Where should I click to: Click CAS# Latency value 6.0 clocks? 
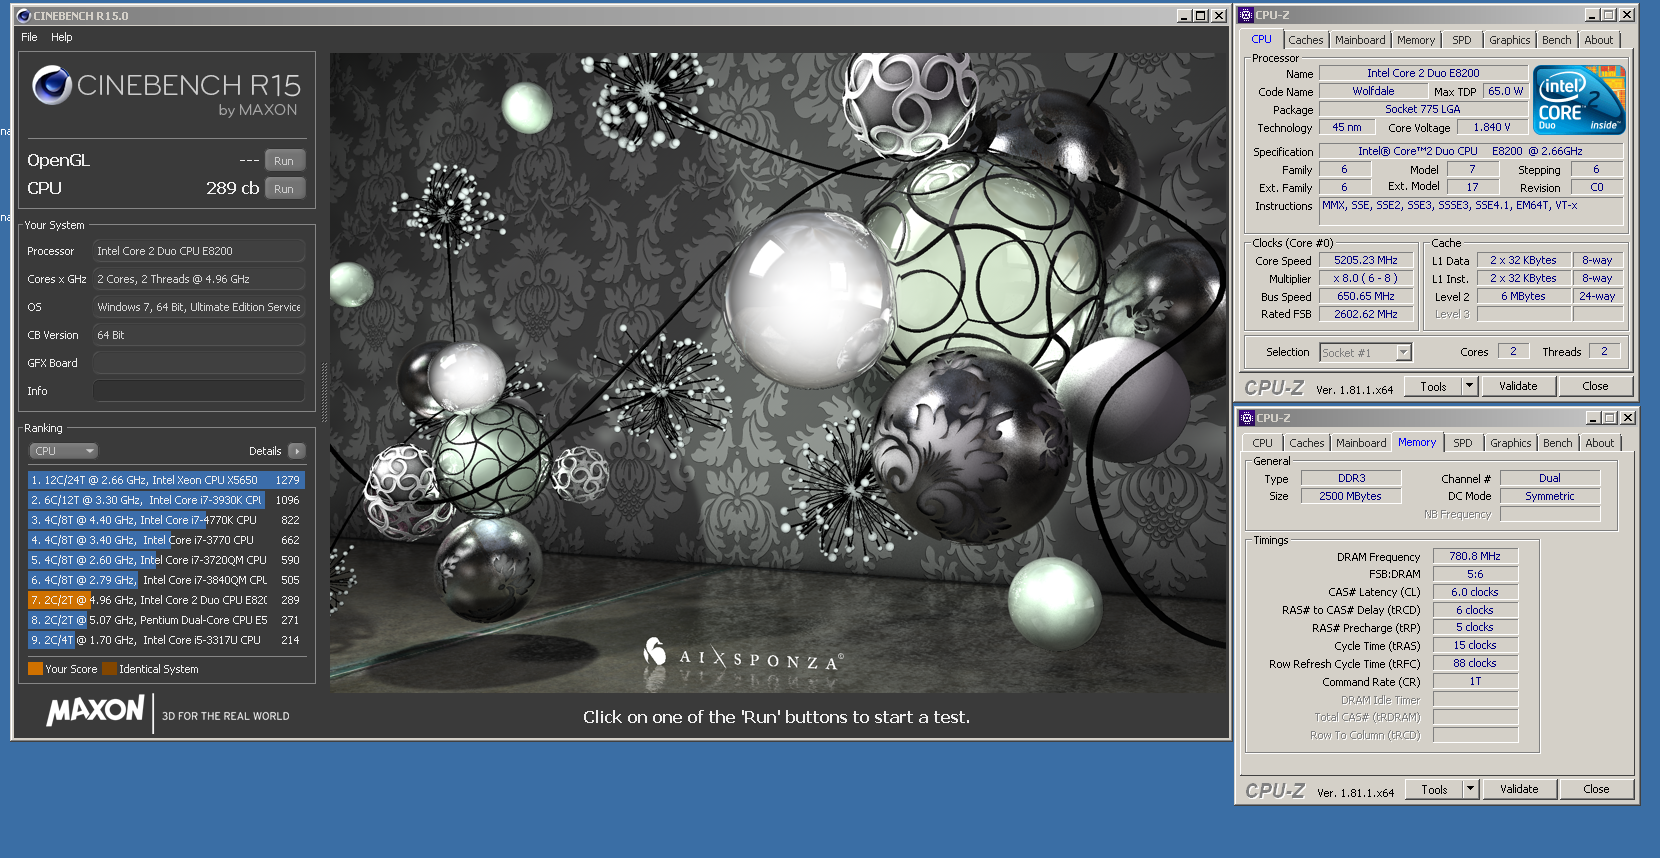coord(1475,592)
